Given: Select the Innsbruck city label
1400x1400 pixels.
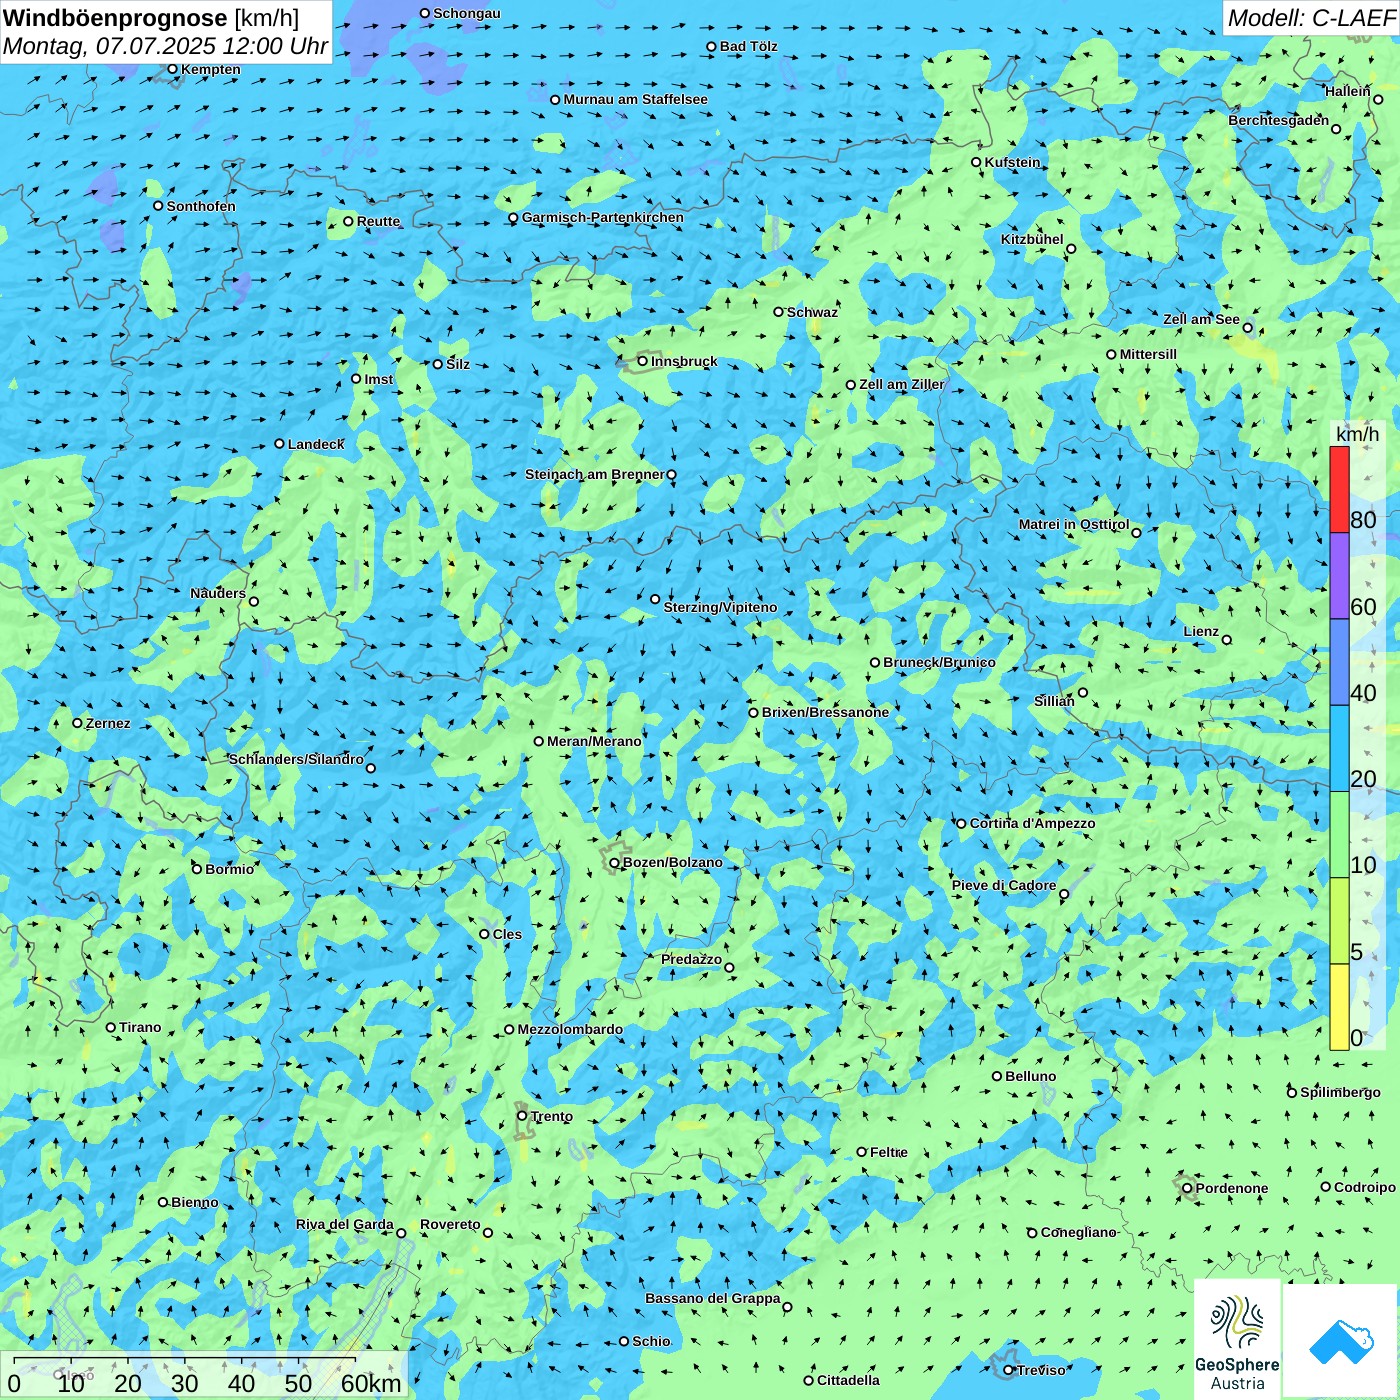Looking at the screenshot, I should [x=684, y=361].
